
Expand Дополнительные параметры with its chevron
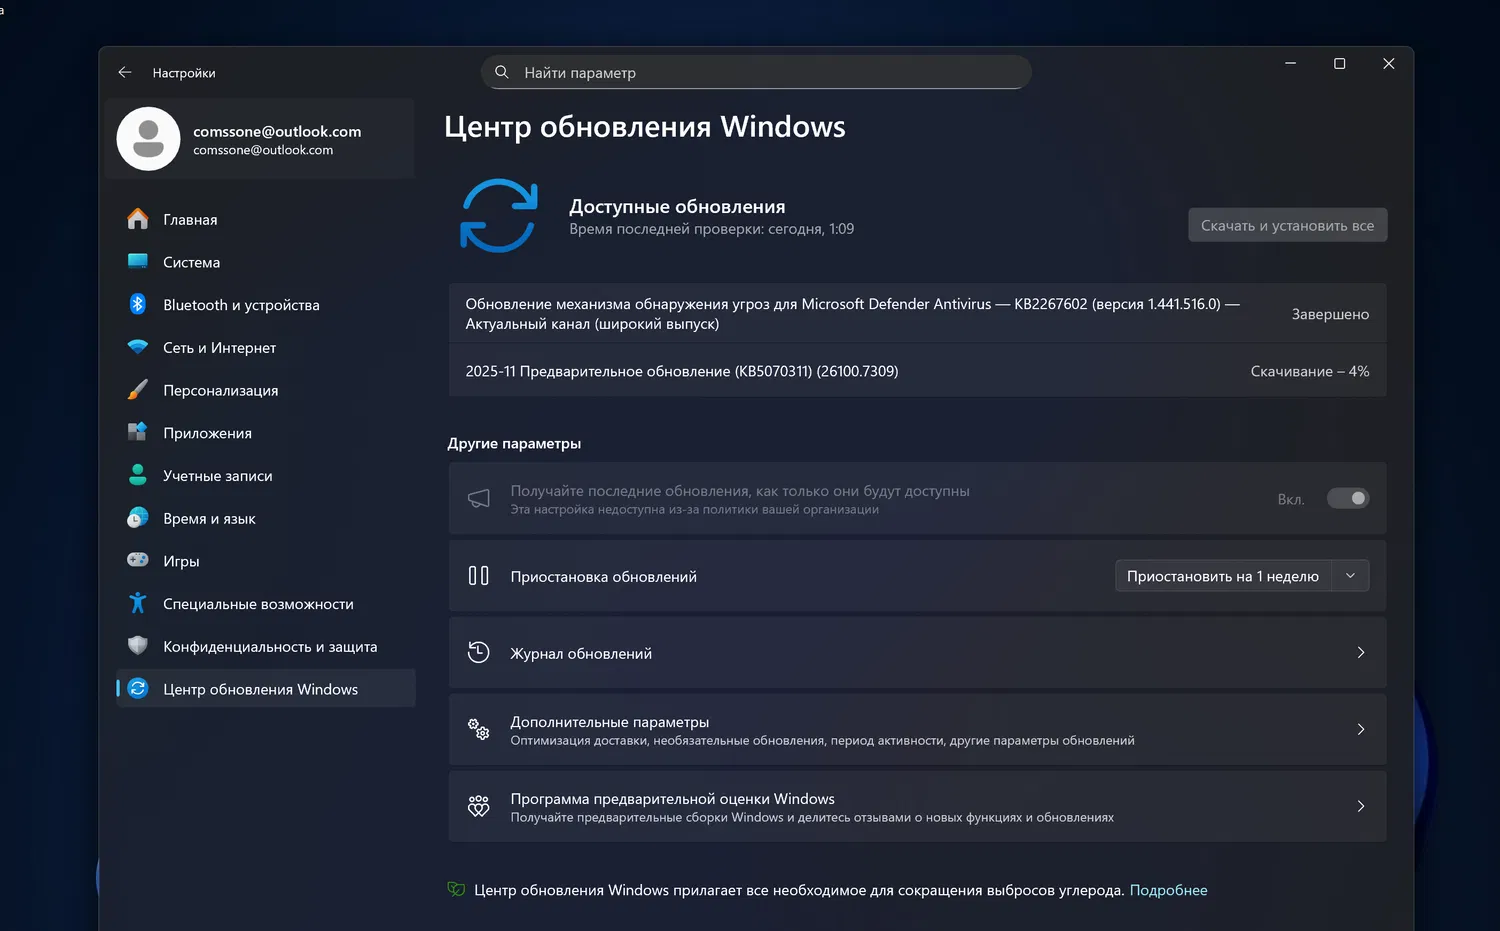tap(1361, 729)
